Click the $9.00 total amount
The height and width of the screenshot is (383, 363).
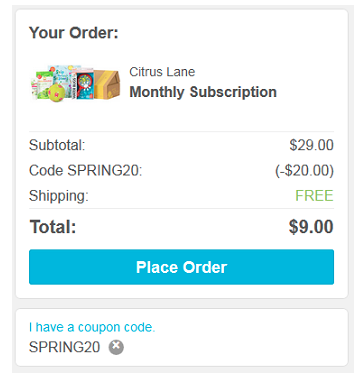click(311, 227)
